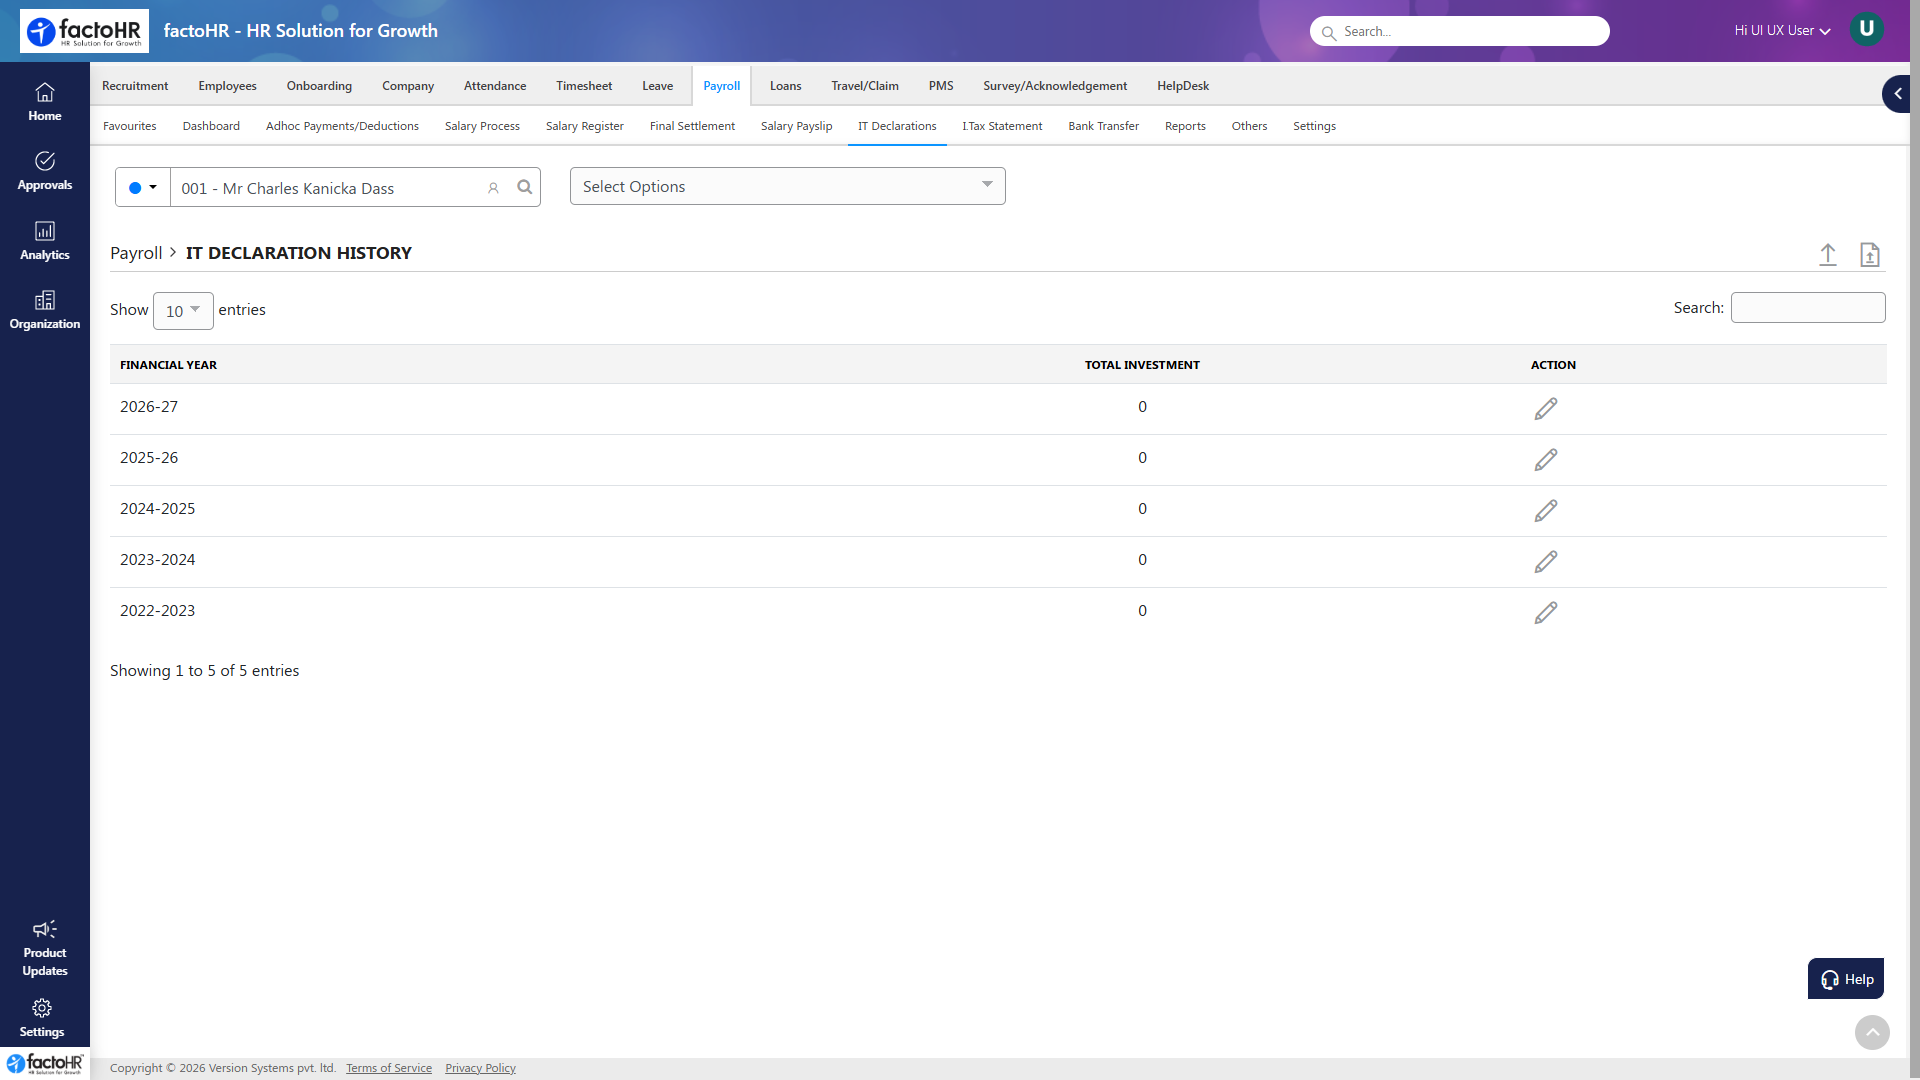Viewport: 1920px width, 1080px height.
Task: Click the upload arrow icon
Action: click(x=1828, y=254)
